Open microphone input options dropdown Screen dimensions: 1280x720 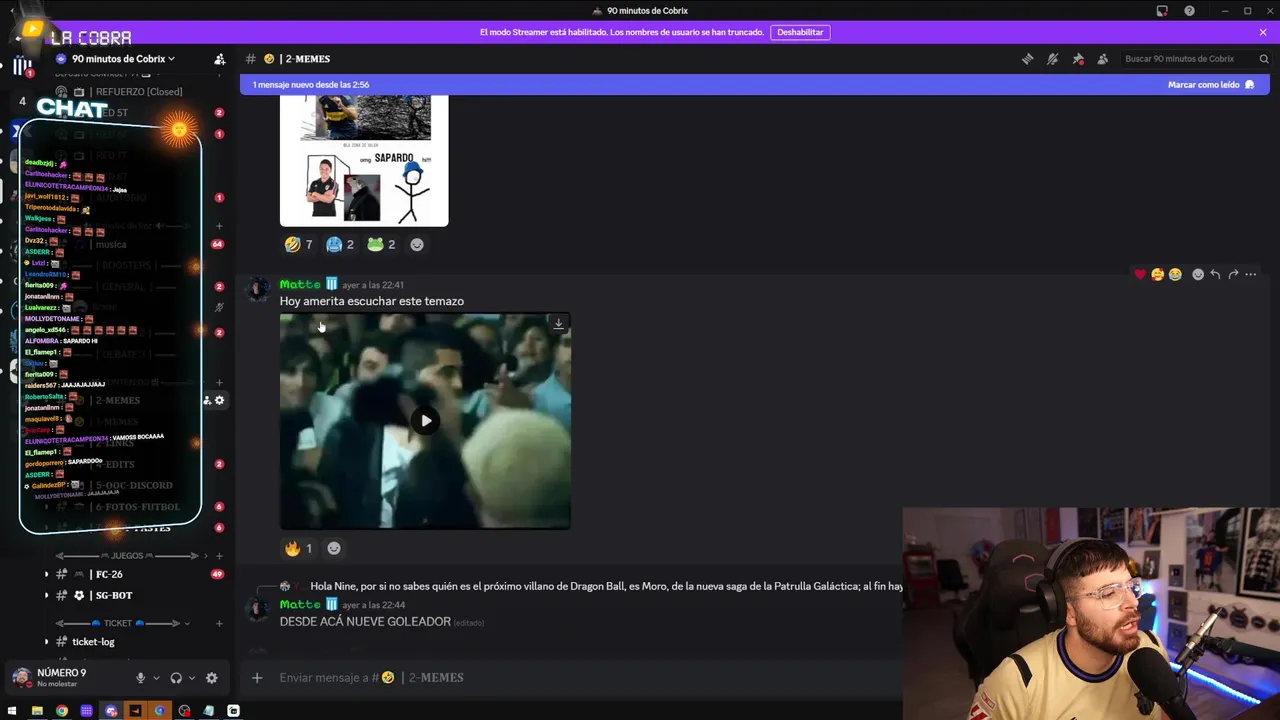coord(156,678)
